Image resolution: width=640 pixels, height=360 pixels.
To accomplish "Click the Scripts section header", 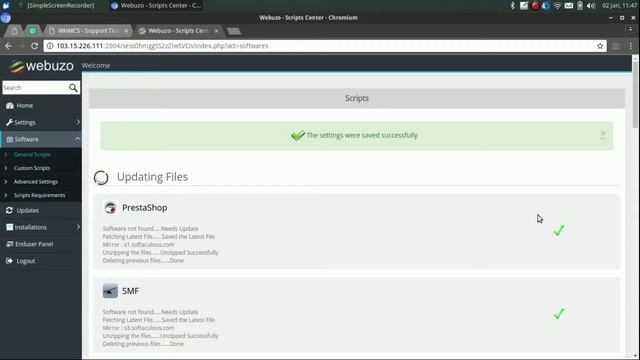I will [x=357, y=98].
